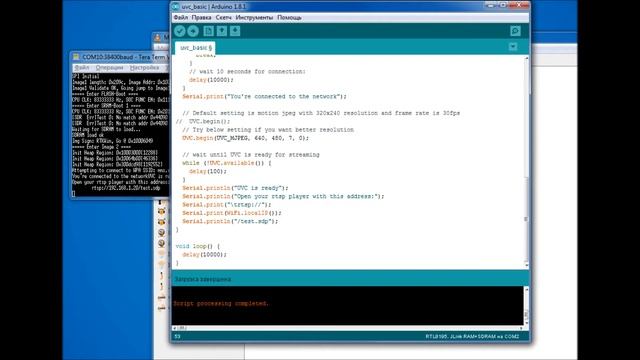Click the line number 53 in status bar

pos(177,336)
